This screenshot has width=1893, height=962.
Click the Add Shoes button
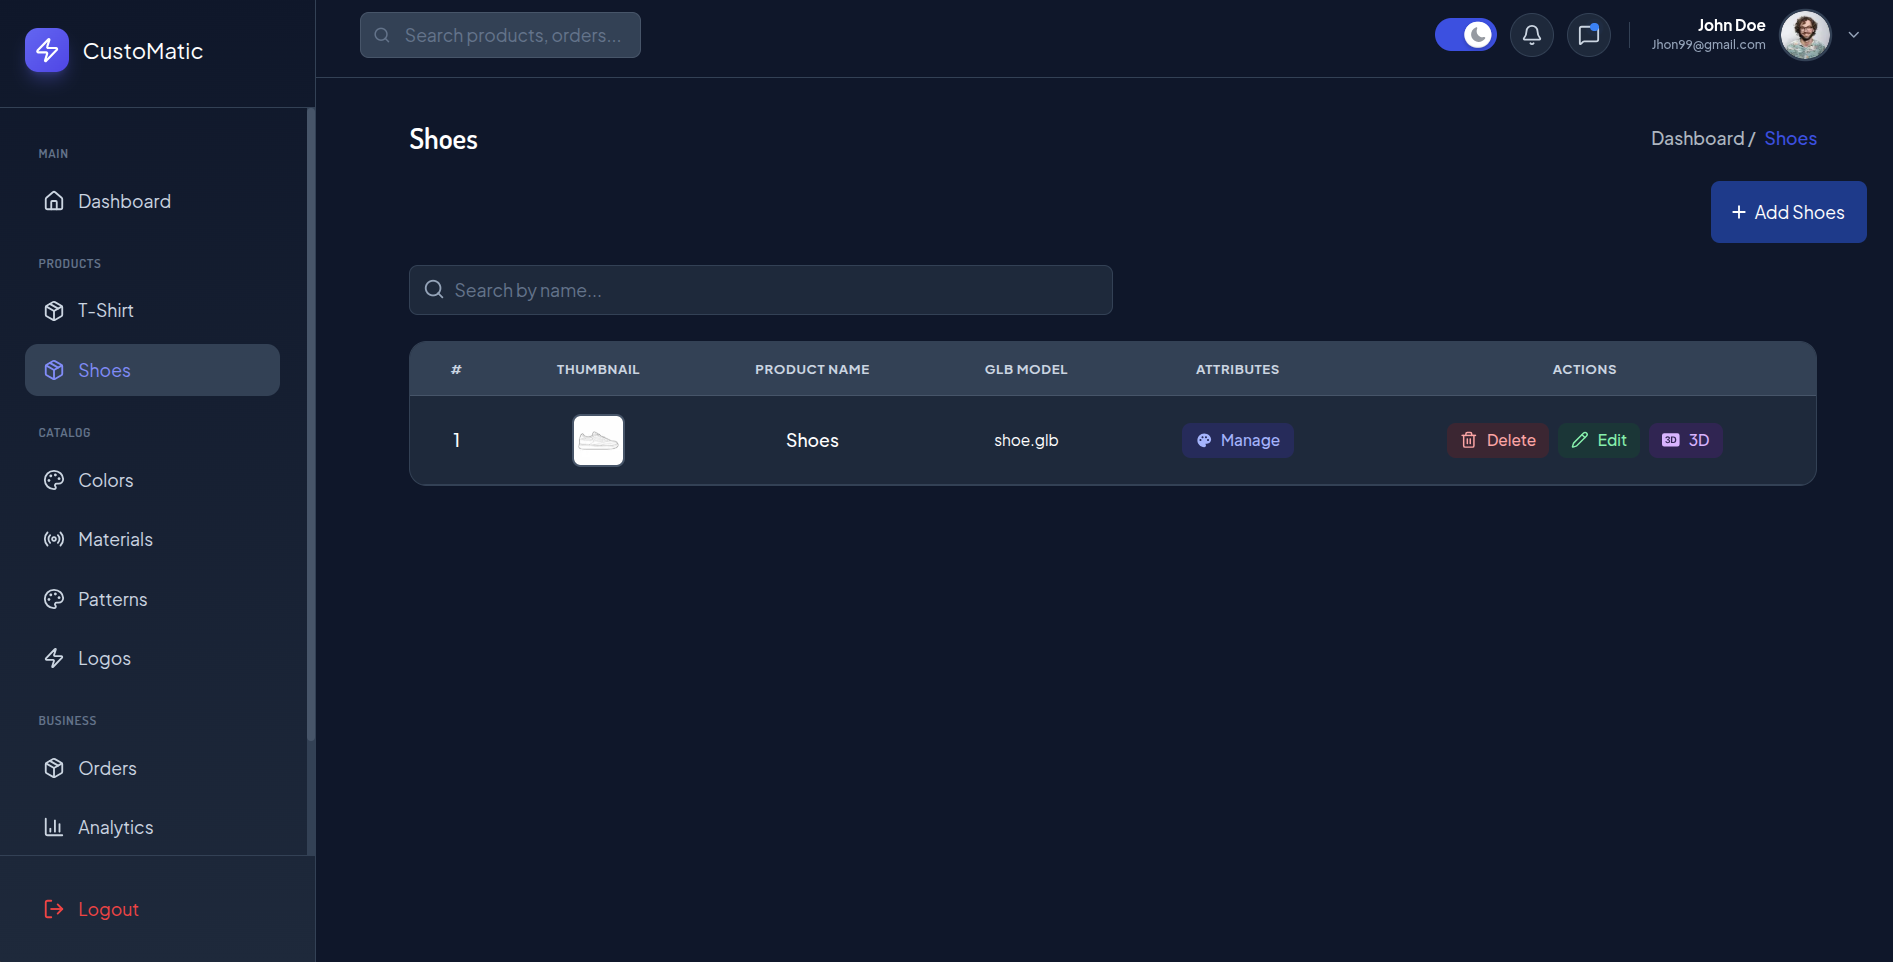pyautogui.click(x=1788, y=212)
